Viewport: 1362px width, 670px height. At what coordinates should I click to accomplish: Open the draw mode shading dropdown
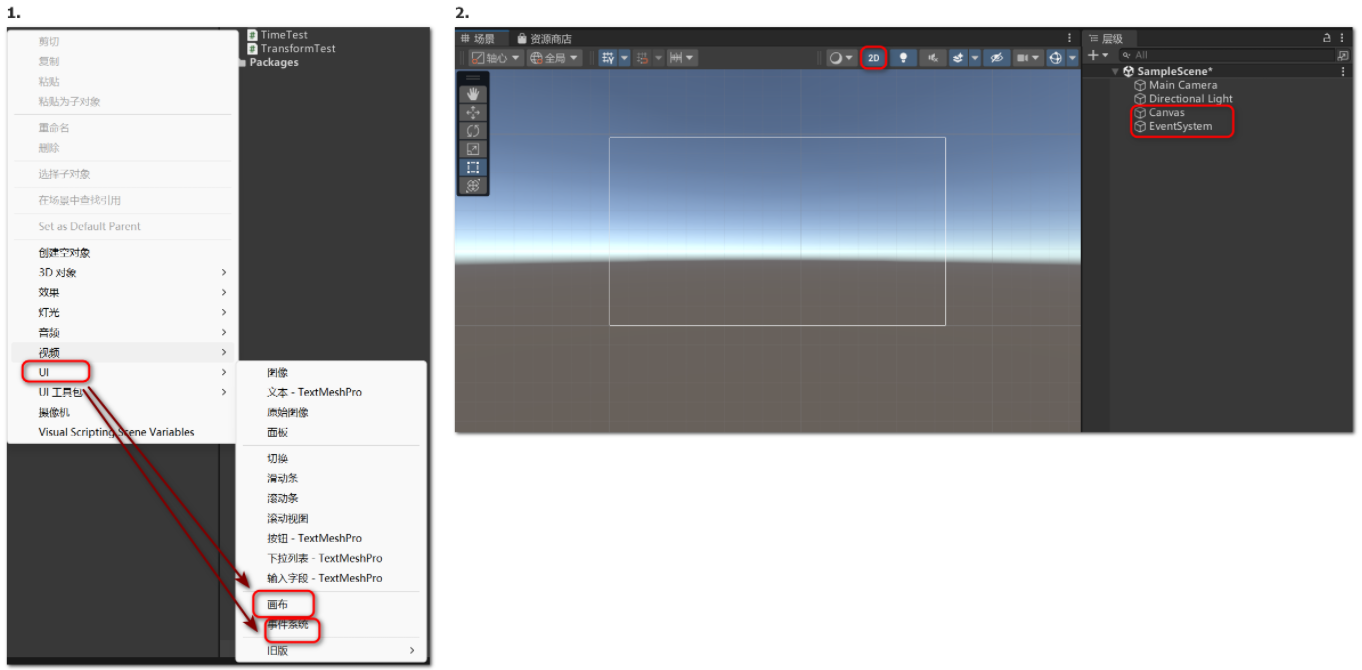coord(841,58)
